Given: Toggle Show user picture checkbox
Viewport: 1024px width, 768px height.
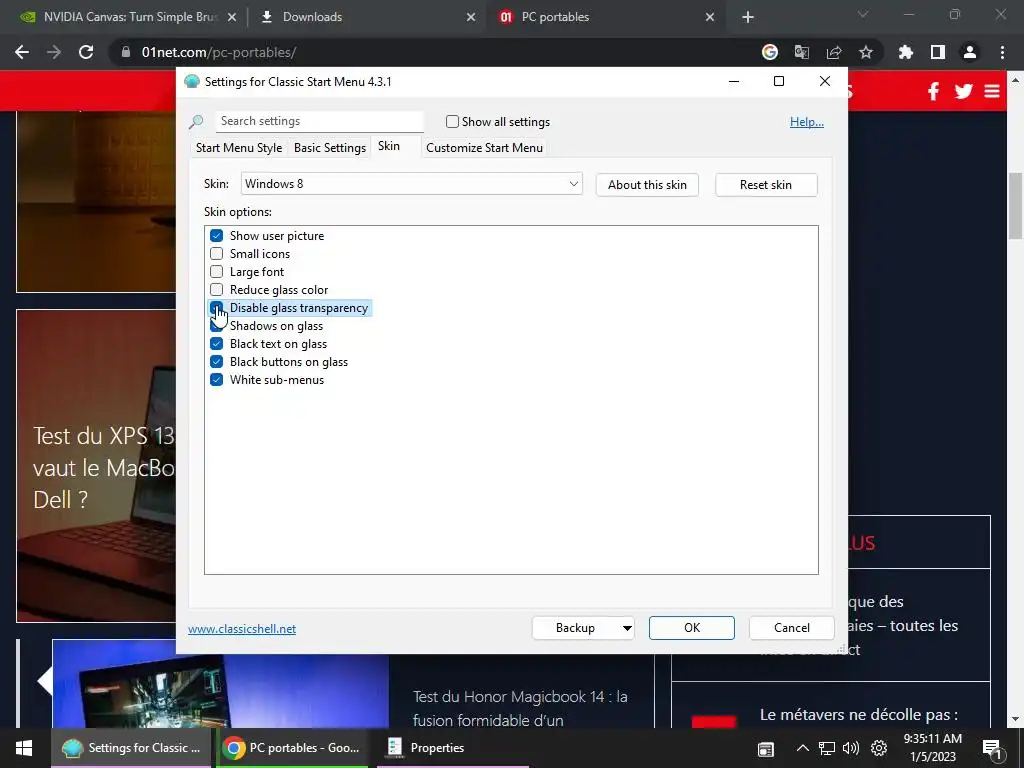Looking at the screenshot, I should pyautogui.click(x=216, y=236).
